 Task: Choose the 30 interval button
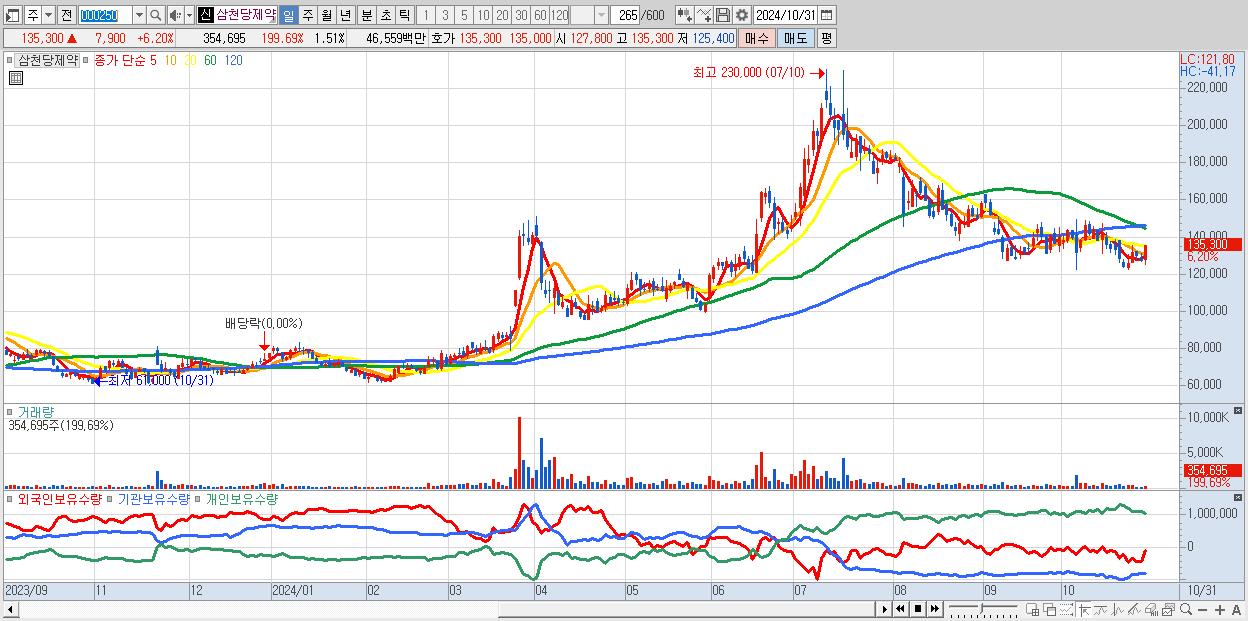pyautogui.click(x=521, y=15)
